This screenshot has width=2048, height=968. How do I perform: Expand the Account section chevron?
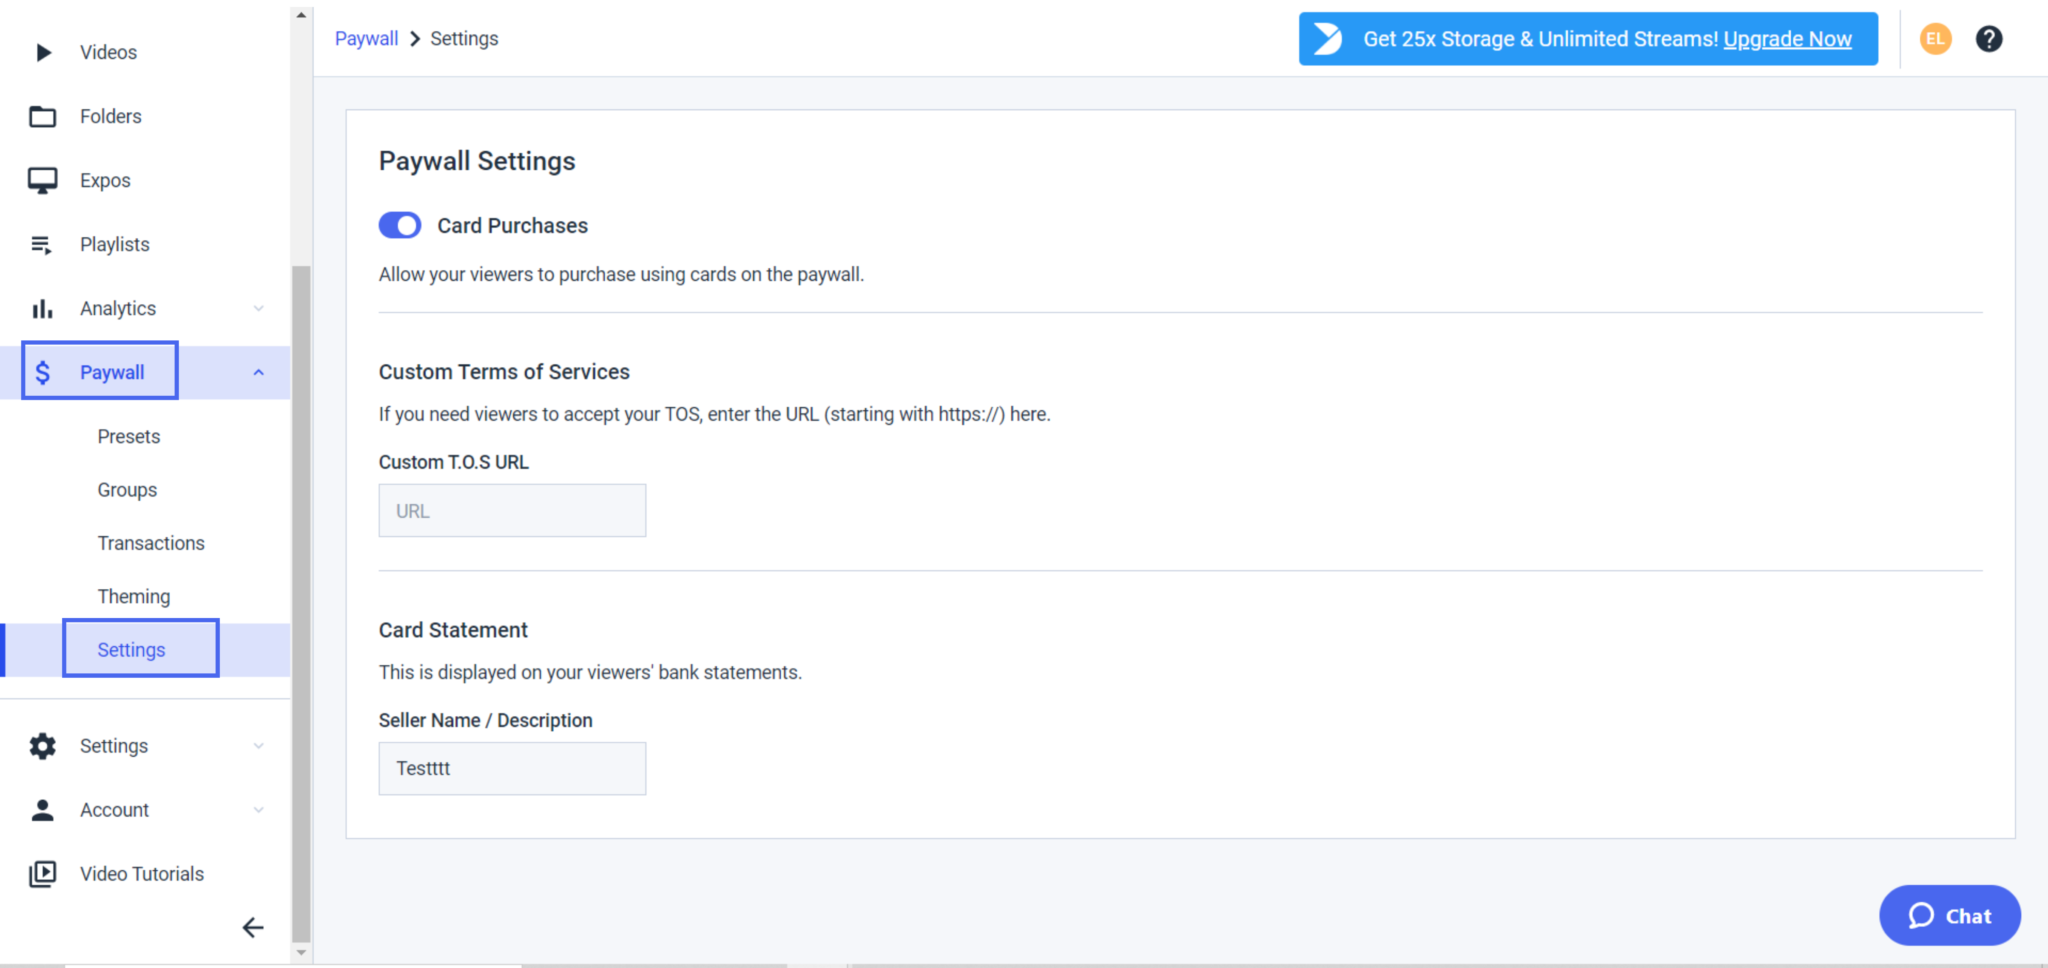260,810
